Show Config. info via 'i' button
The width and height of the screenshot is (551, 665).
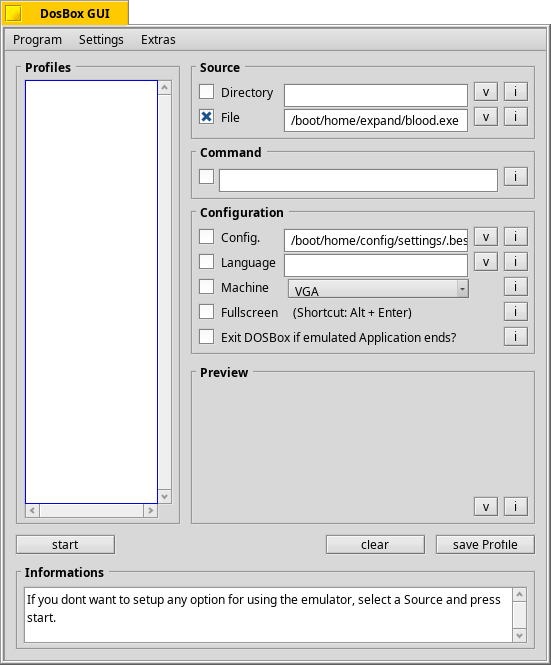tap(516, 237)
